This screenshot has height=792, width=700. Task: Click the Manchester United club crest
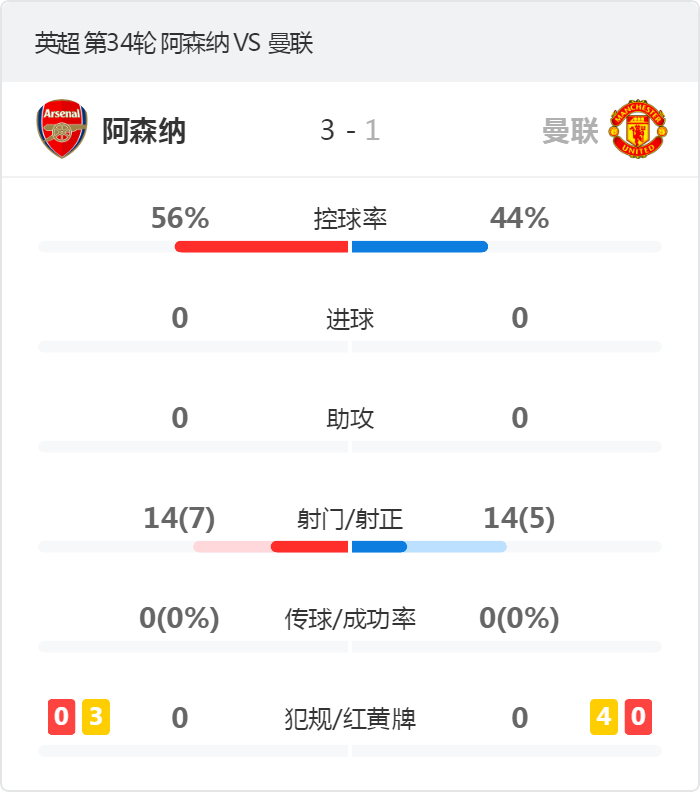tap(638, 129)
